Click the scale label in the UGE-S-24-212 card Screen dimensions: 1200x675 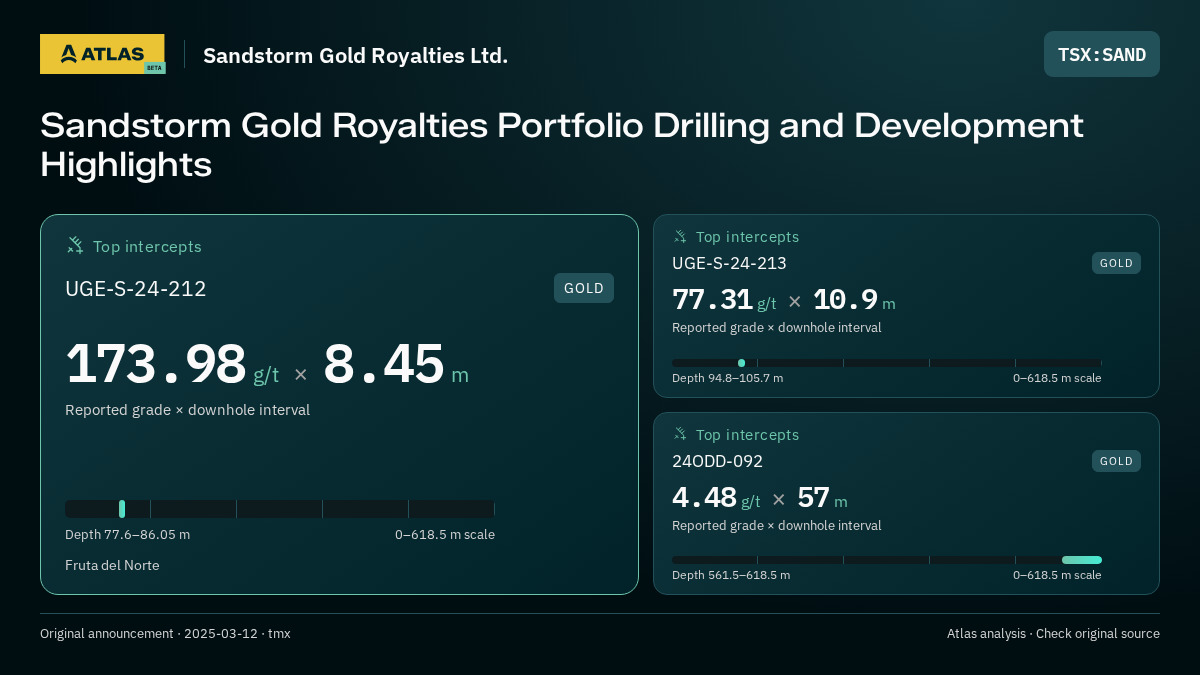pos(445,534)
